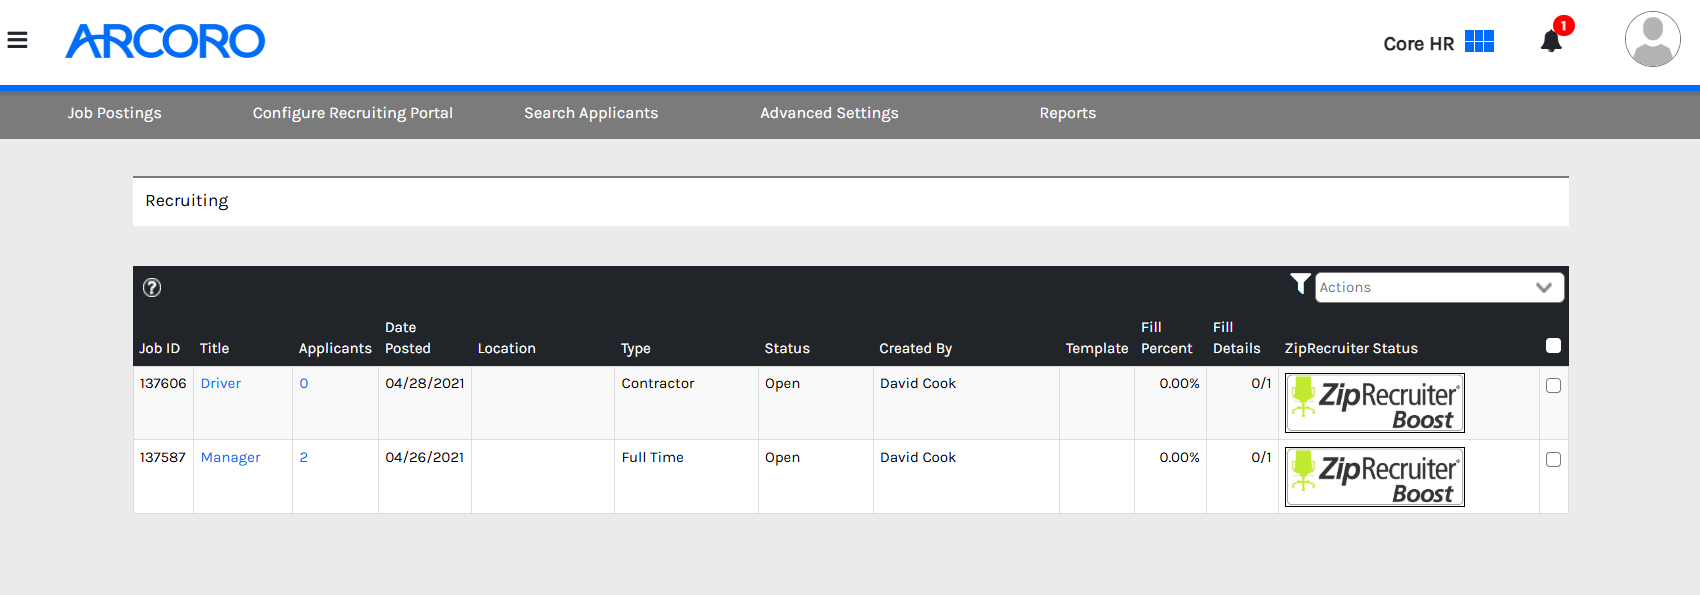Select job ID 137587 cell
This screenshot has height=595, width=1700.
[x=163, y=457]
